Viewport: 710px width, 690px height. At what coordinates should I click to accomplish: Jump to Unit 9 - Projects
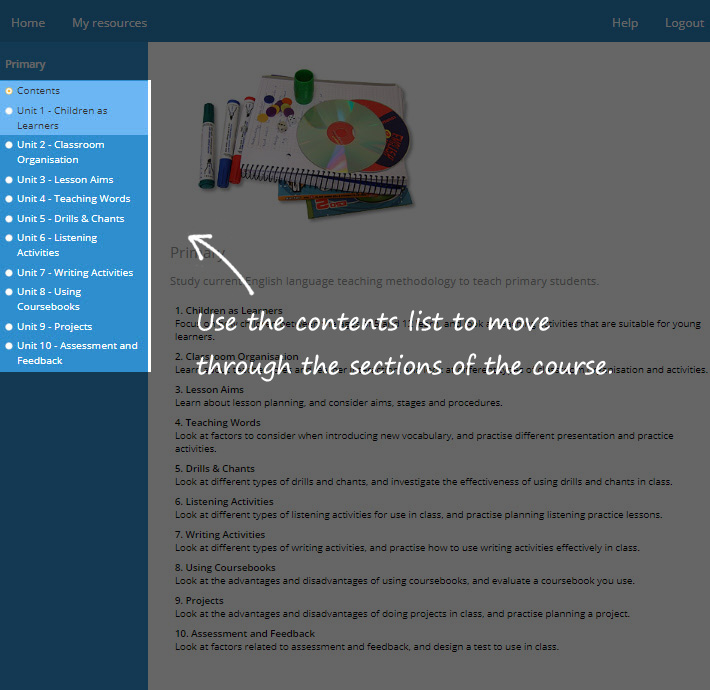pyautogui.click(x=54, y=327)
